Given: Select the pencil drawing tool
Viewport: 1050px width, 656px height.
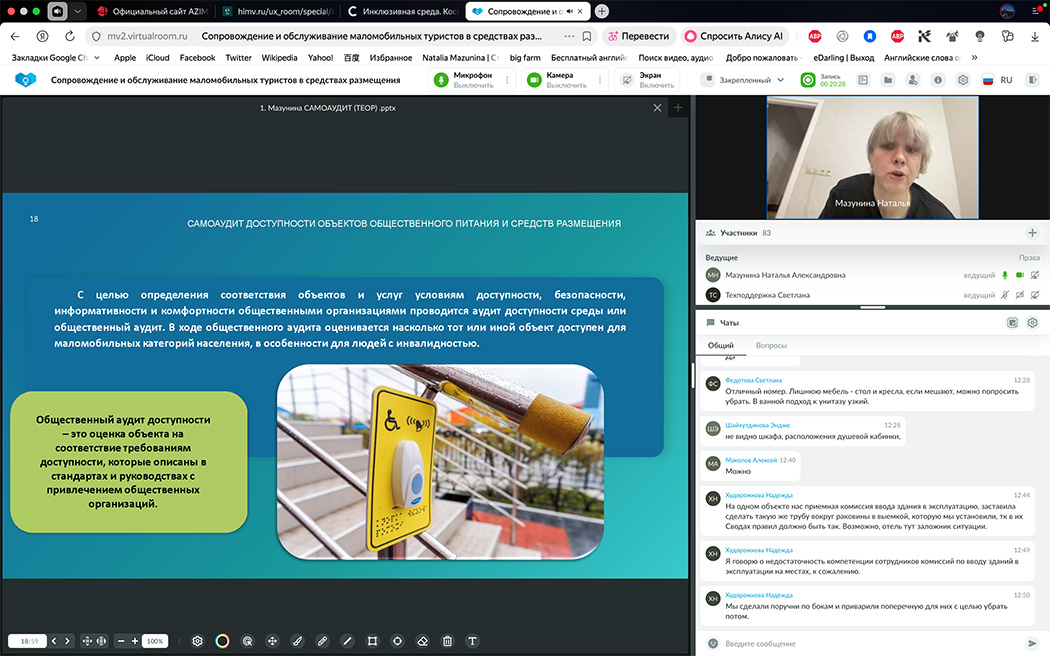Looking at the screenshot, I should pyautogui.click(x=322, y=641).
